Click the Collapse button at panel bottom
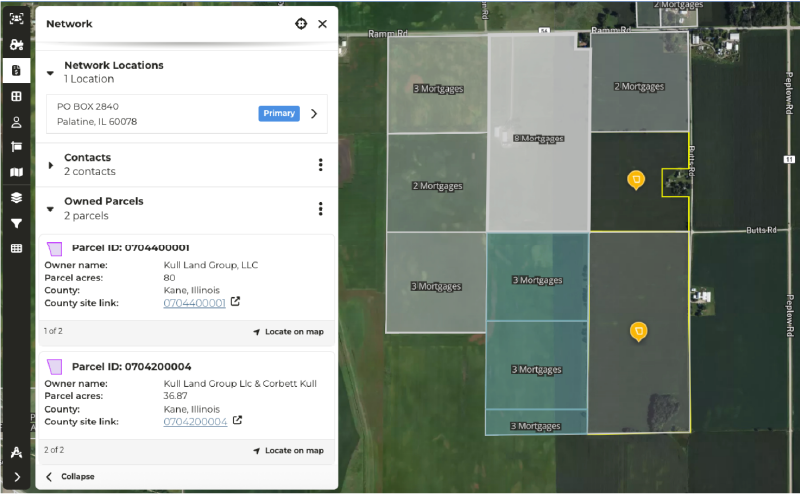The width and height of the screenshot is (801, 494). (70, 477)
